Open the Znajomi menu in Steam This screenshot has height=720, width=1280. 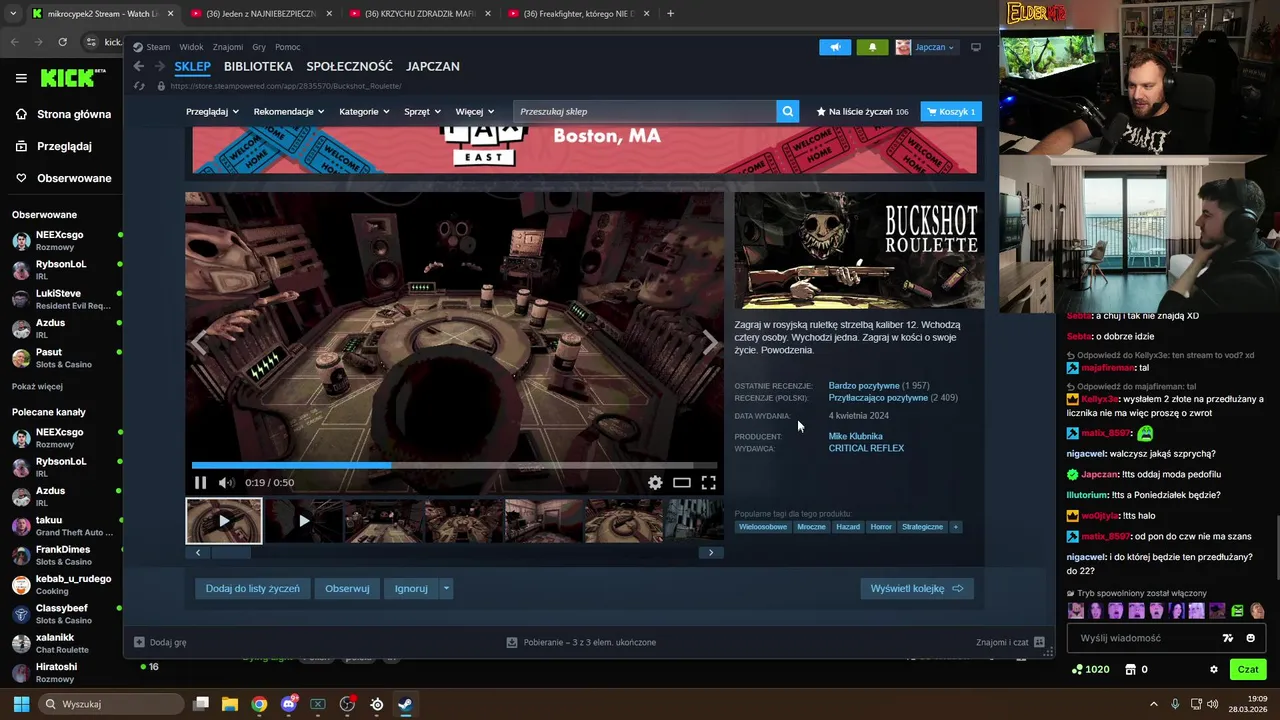click(x=228, y=47)
